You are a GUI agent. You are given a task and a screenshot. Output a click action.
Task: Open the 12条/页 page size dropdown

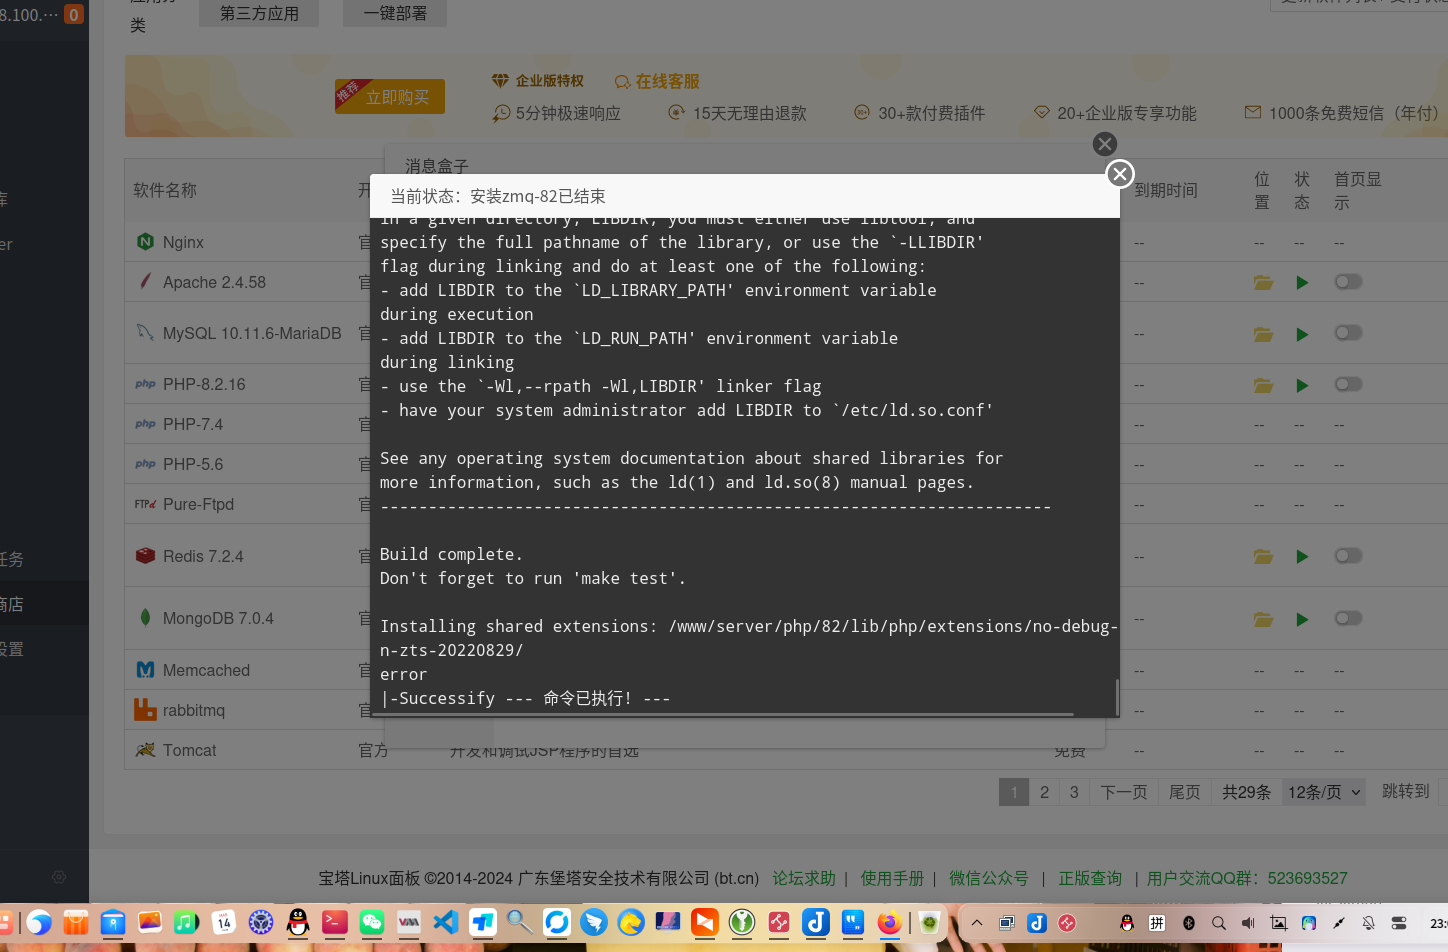coord(1324,792)
